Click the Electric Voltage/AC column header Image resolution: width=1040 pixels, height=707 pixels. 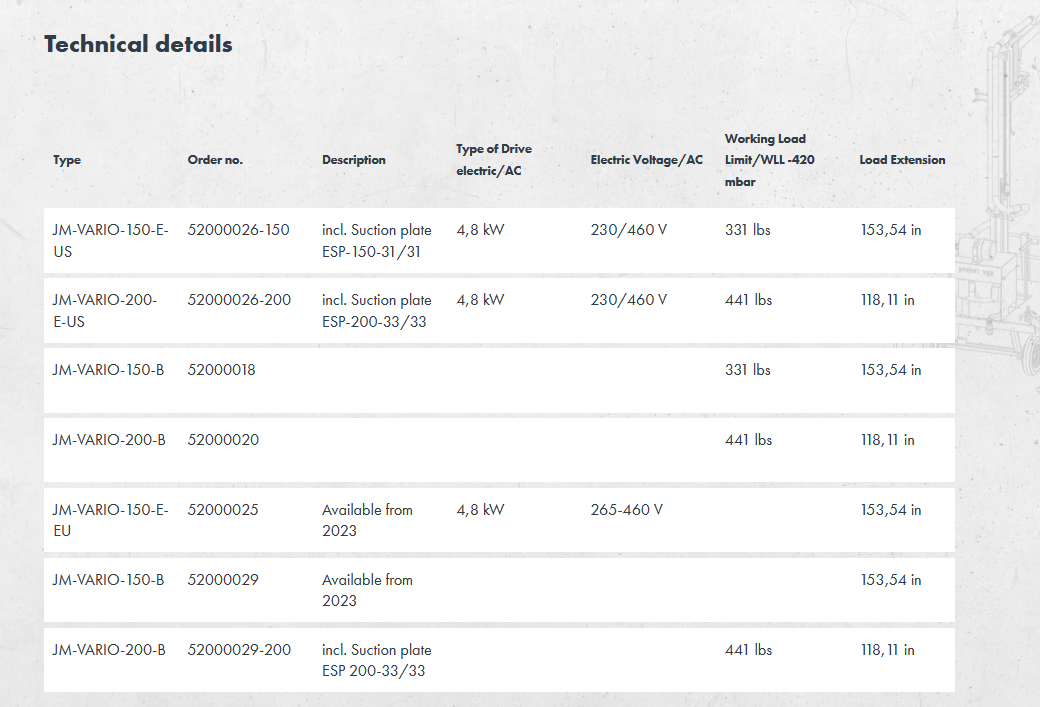coord(646,160)
